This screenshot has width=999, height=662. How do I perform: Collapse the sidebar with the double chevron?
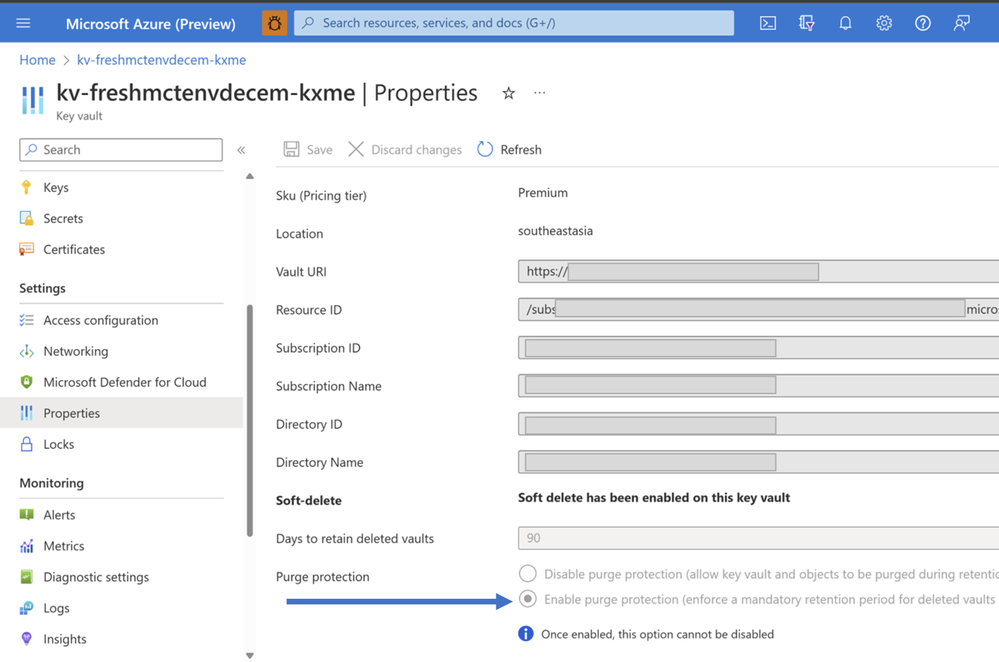click(241, 150)
